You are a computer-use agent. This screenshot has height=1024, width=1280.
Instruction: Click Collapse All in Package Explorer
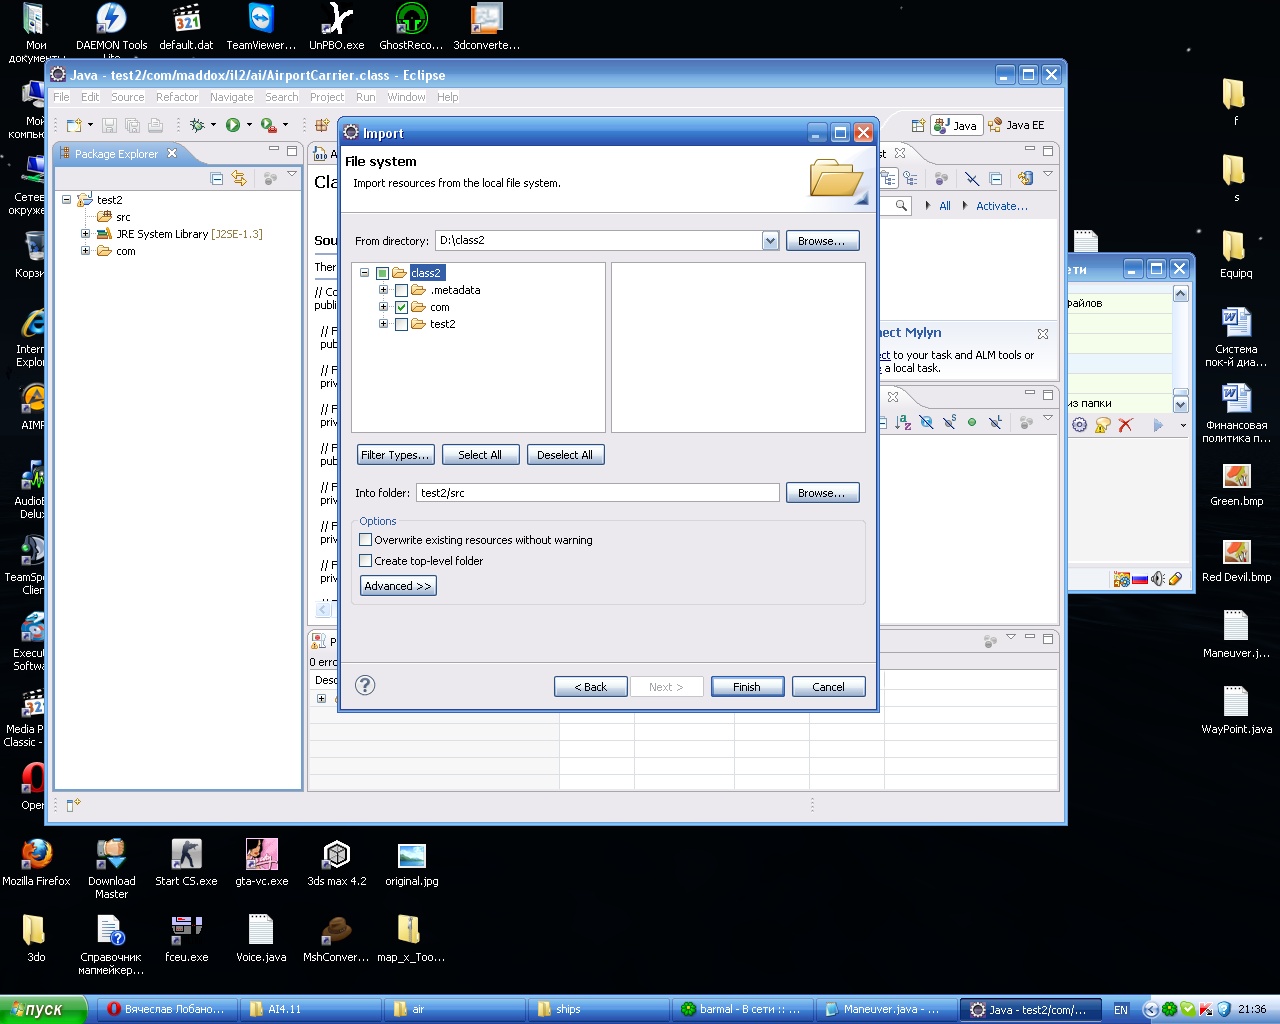(217, 178)
